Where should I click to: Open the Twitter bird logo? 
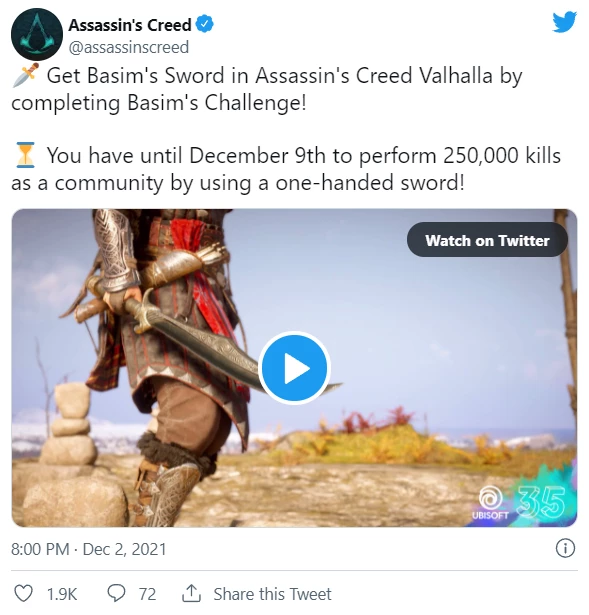point(564,22)
